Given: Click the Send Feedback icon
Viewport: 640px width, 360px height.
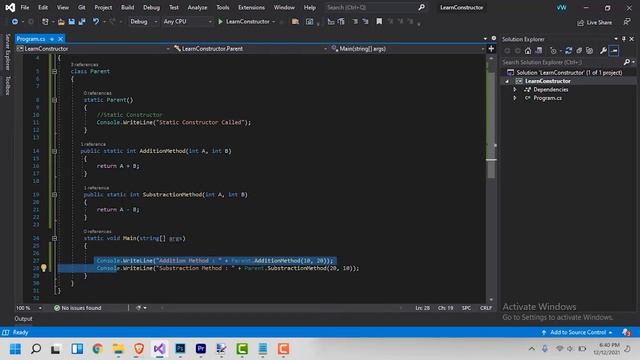Looking at the screenshot, I should (627, 22).
